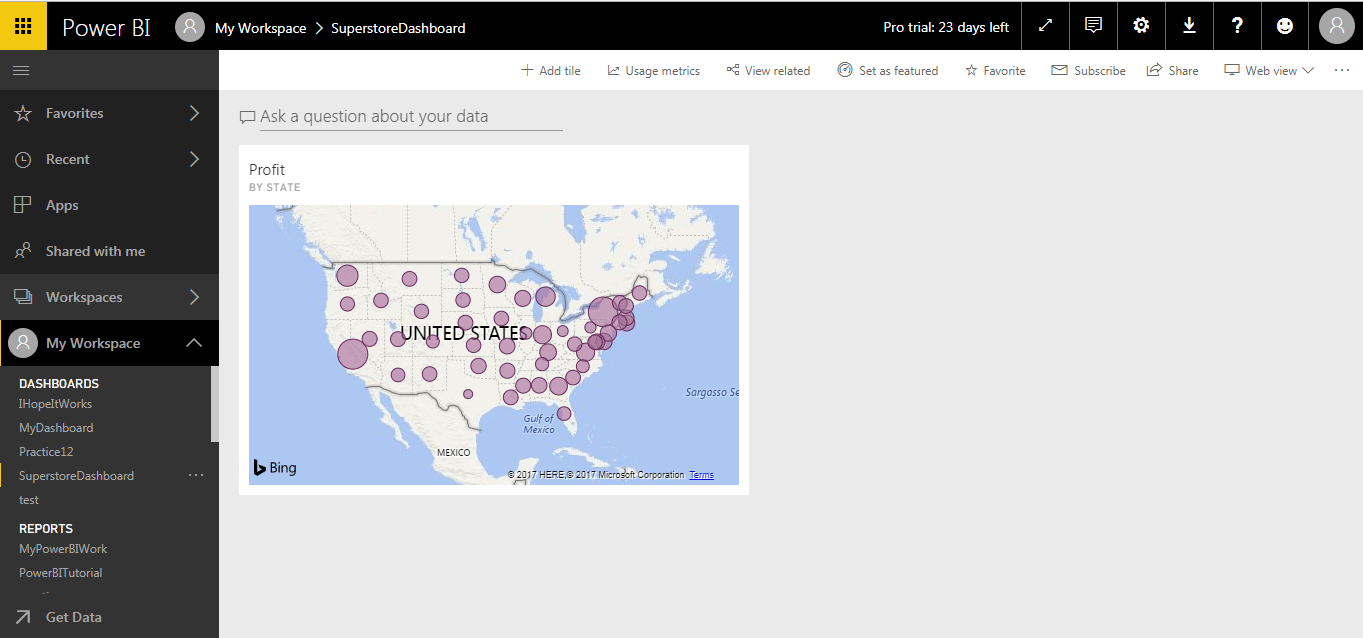
Task: Select My Workspace in the navigation pane
Action: tap(109, 344)
